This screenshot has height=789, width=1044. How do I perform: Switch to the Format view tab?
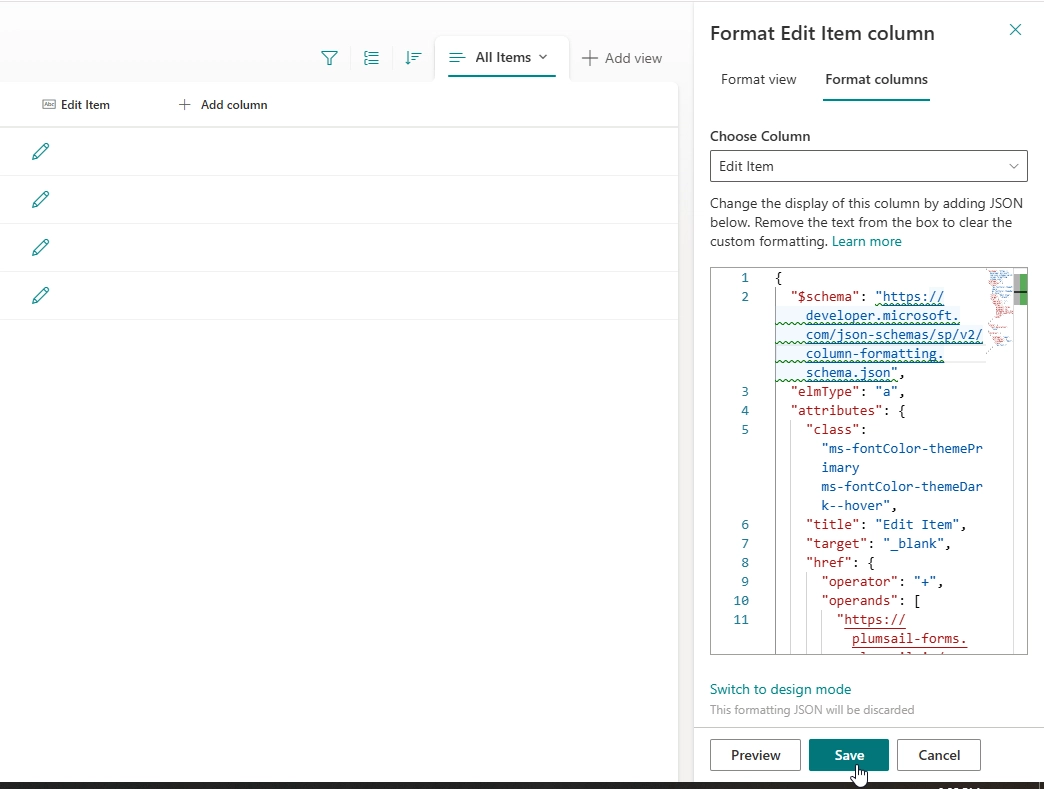coord(758,79)
